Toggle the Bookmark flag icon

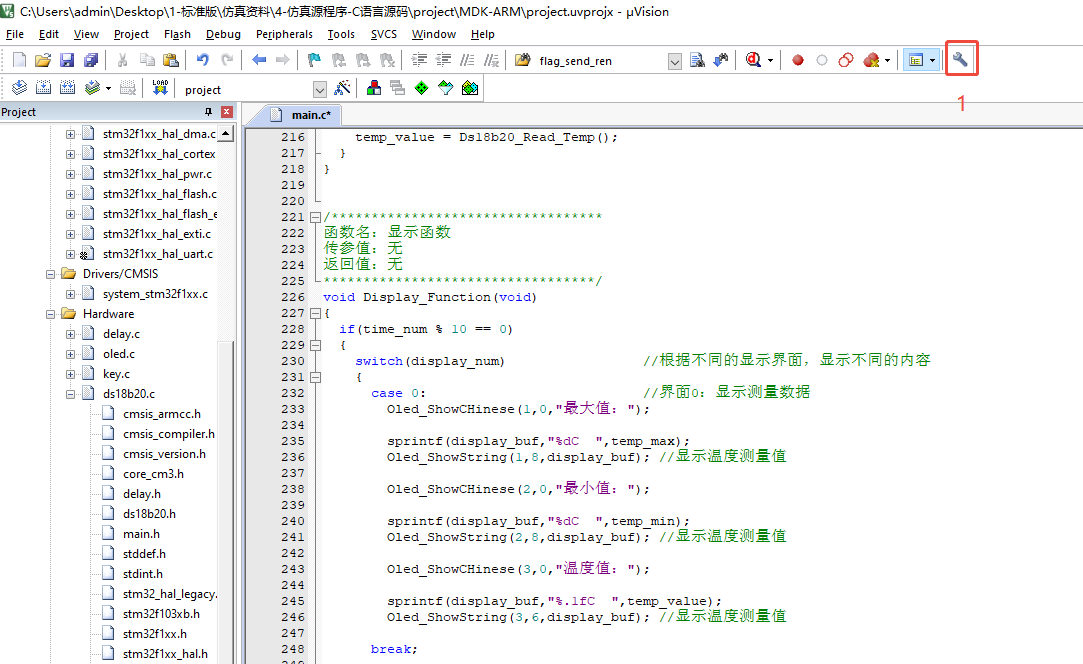pos(314,60)
